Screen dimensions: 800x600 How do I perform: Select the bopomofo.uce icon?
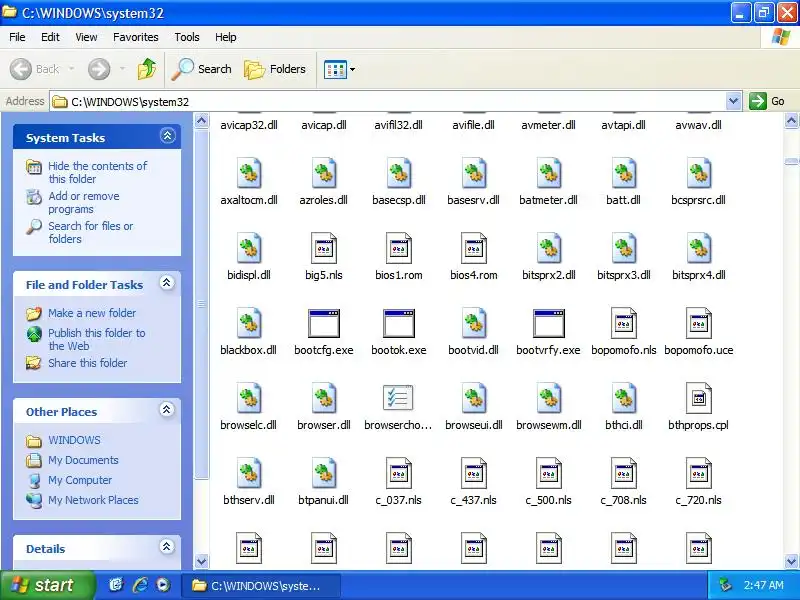[699, 323]
